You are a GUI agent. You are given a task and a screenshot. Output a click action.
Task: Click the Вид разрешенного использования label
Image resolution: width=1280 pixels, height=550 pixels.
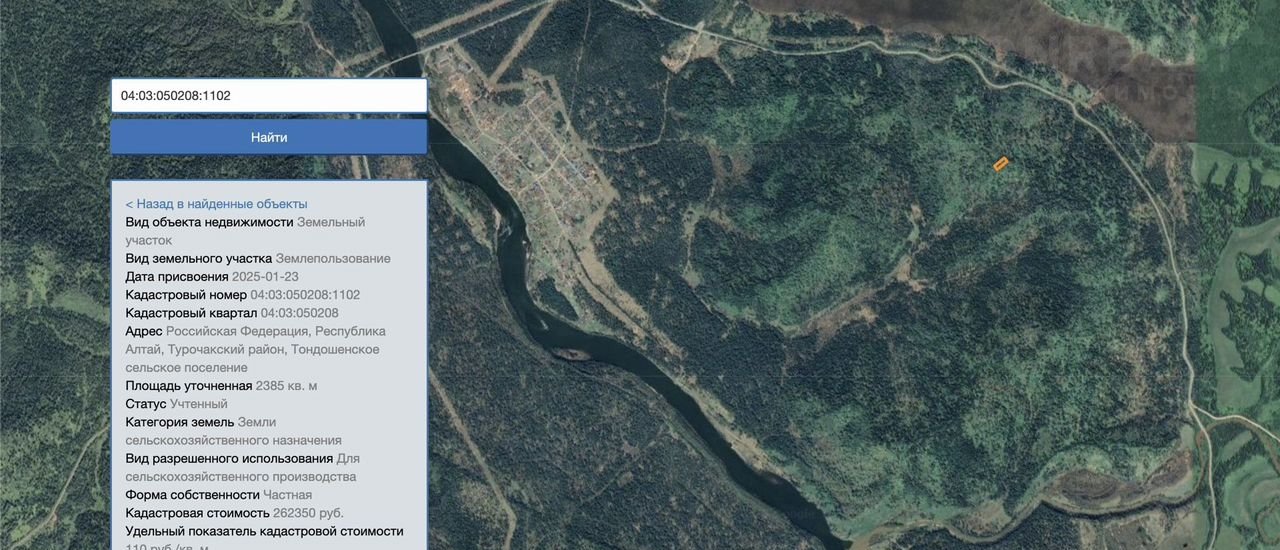point(229,459)
